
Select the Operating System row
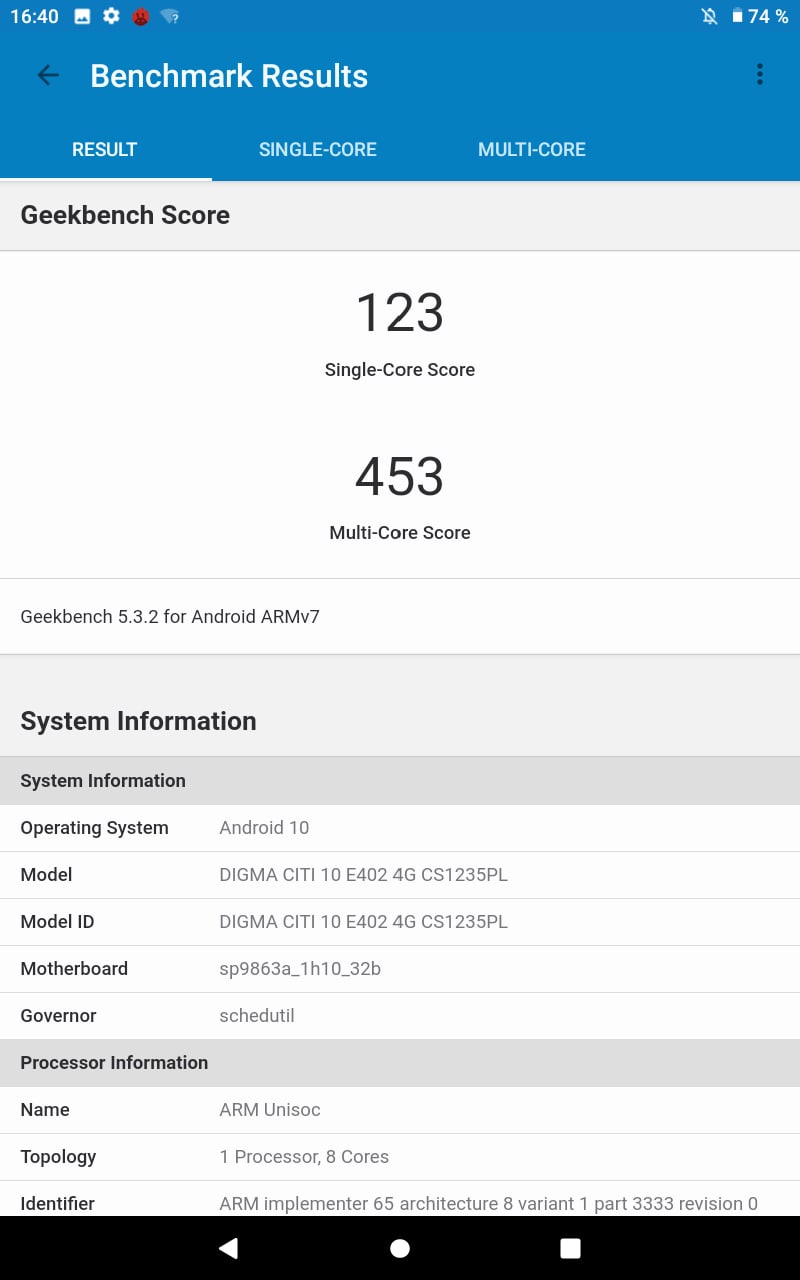pyautogui.click(x=400, y=828)
